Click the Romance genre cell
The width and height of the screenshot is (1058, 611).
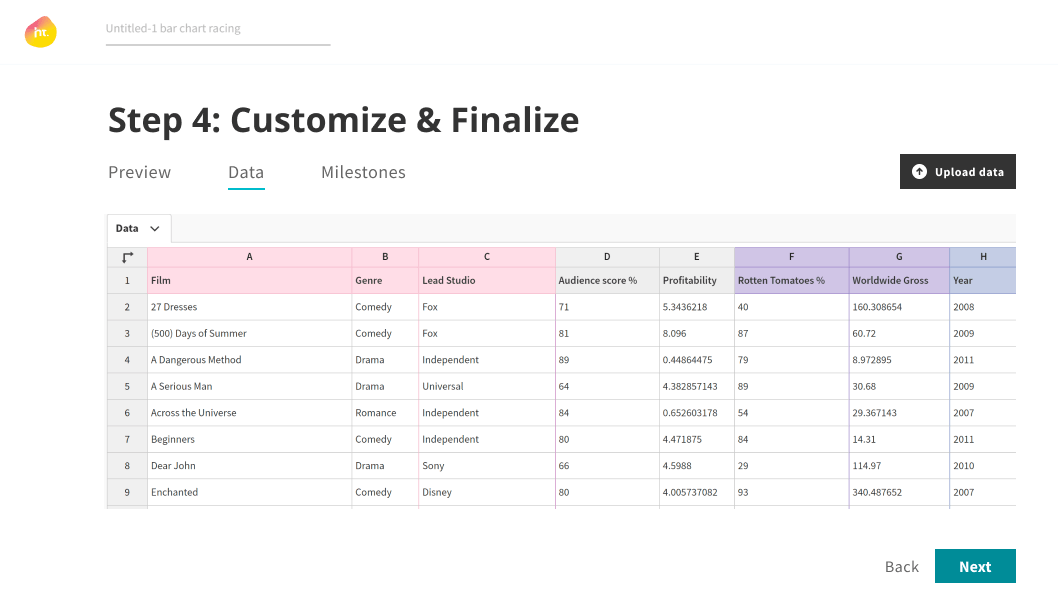pos(385,413)
